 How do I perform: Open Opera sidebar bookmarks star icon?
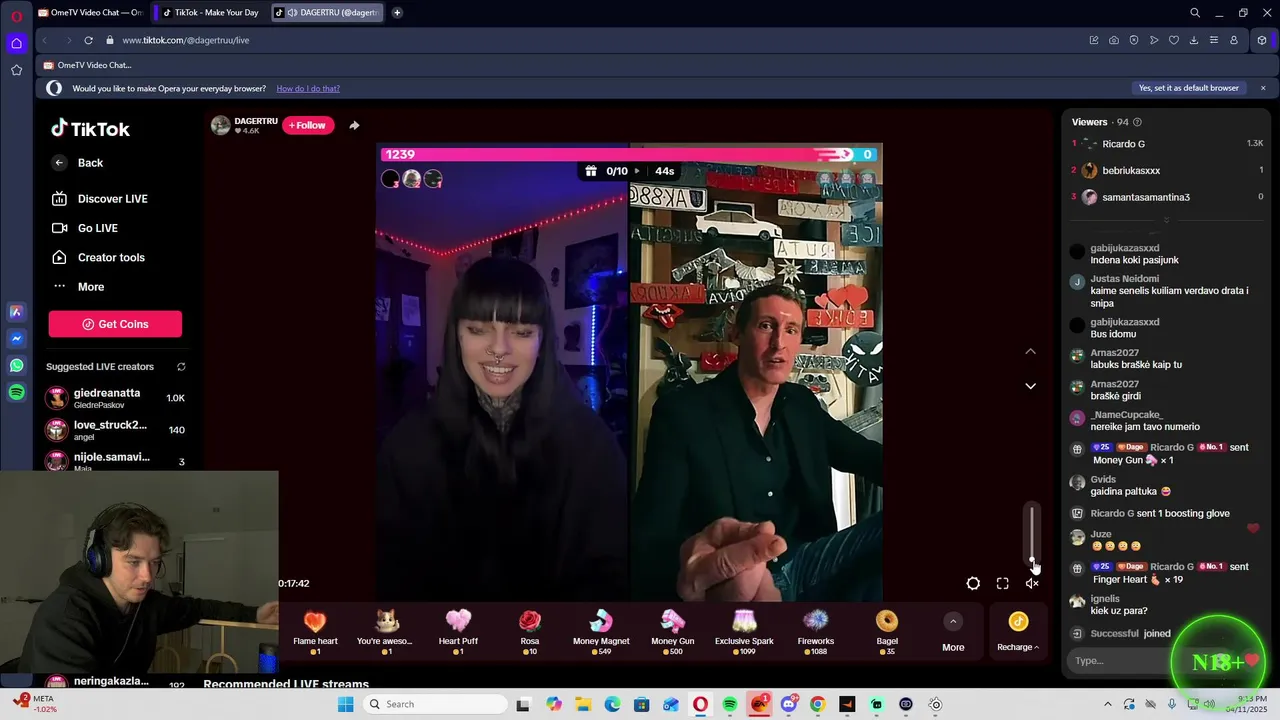click(16, 70)
